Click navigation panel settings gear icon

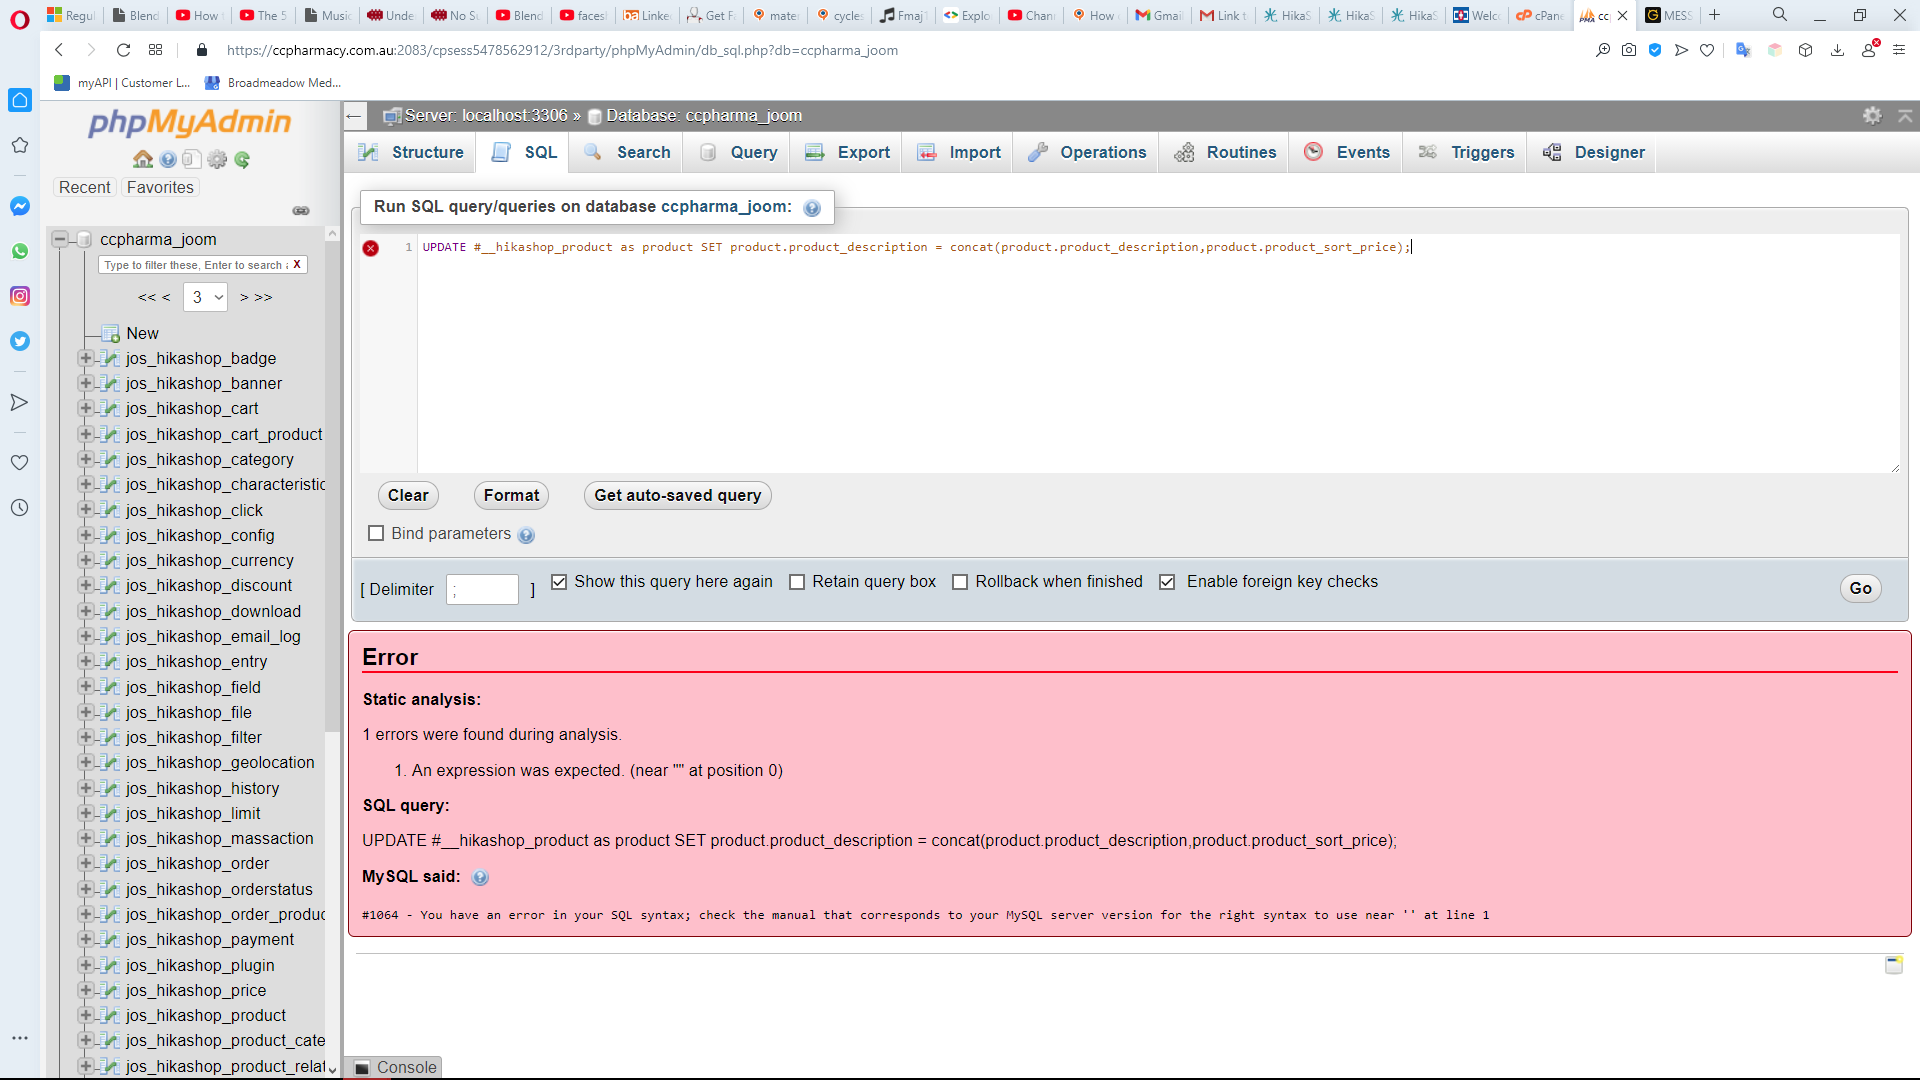pyautogui.click(x=217, y=160)
